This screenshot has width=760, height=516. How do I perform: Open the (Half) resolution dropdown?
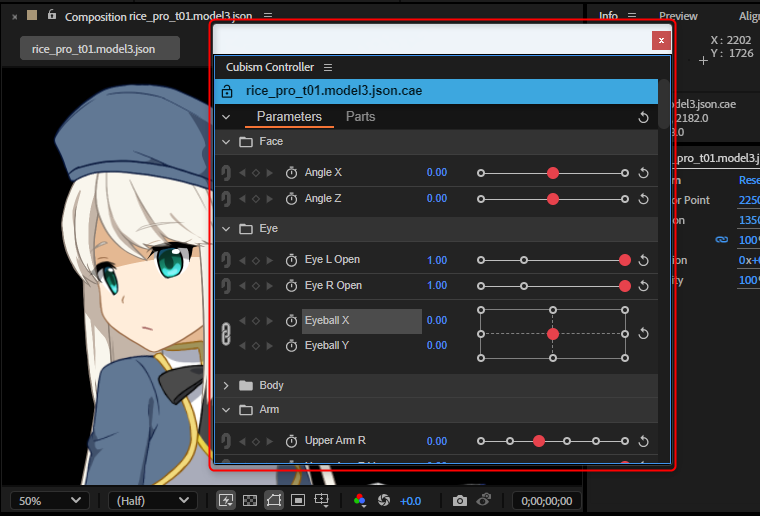pos(153,500)
